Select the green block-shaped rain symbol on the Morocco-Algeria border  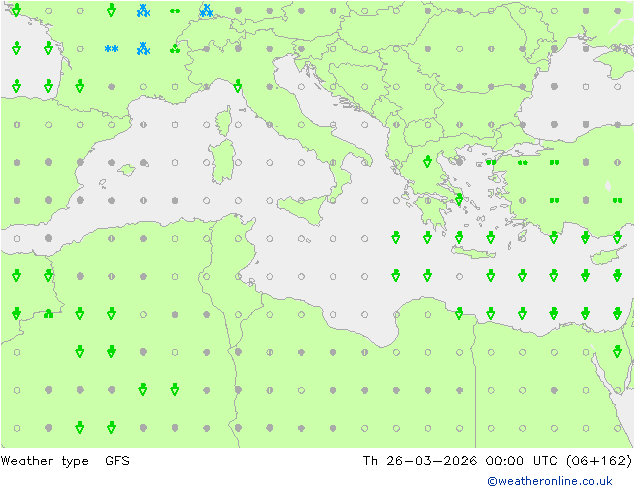(x=49, y=314)
